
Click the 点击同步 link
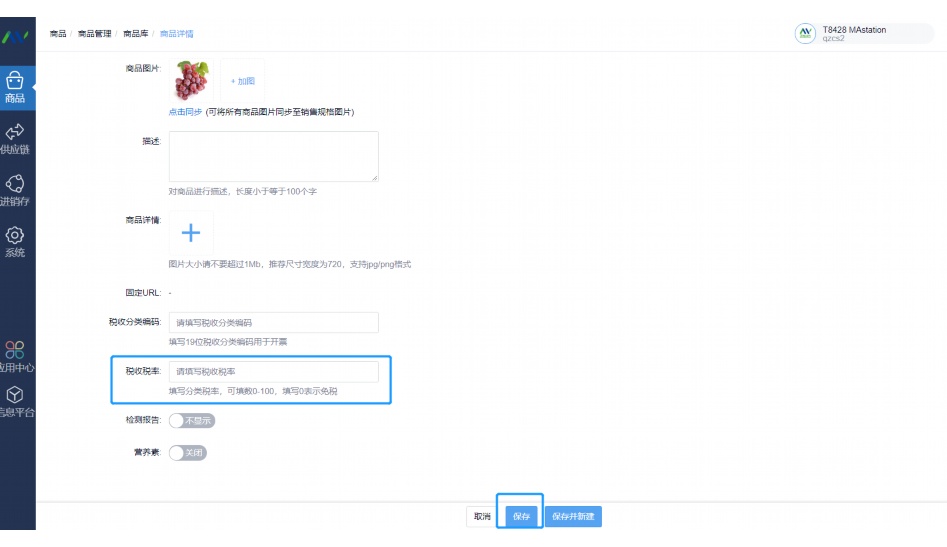point(185,112)
